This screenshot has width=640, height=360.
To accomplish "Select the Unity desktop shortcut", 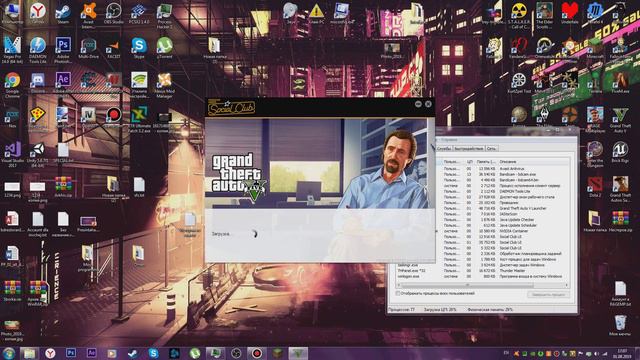I will (x=38, y=154).
